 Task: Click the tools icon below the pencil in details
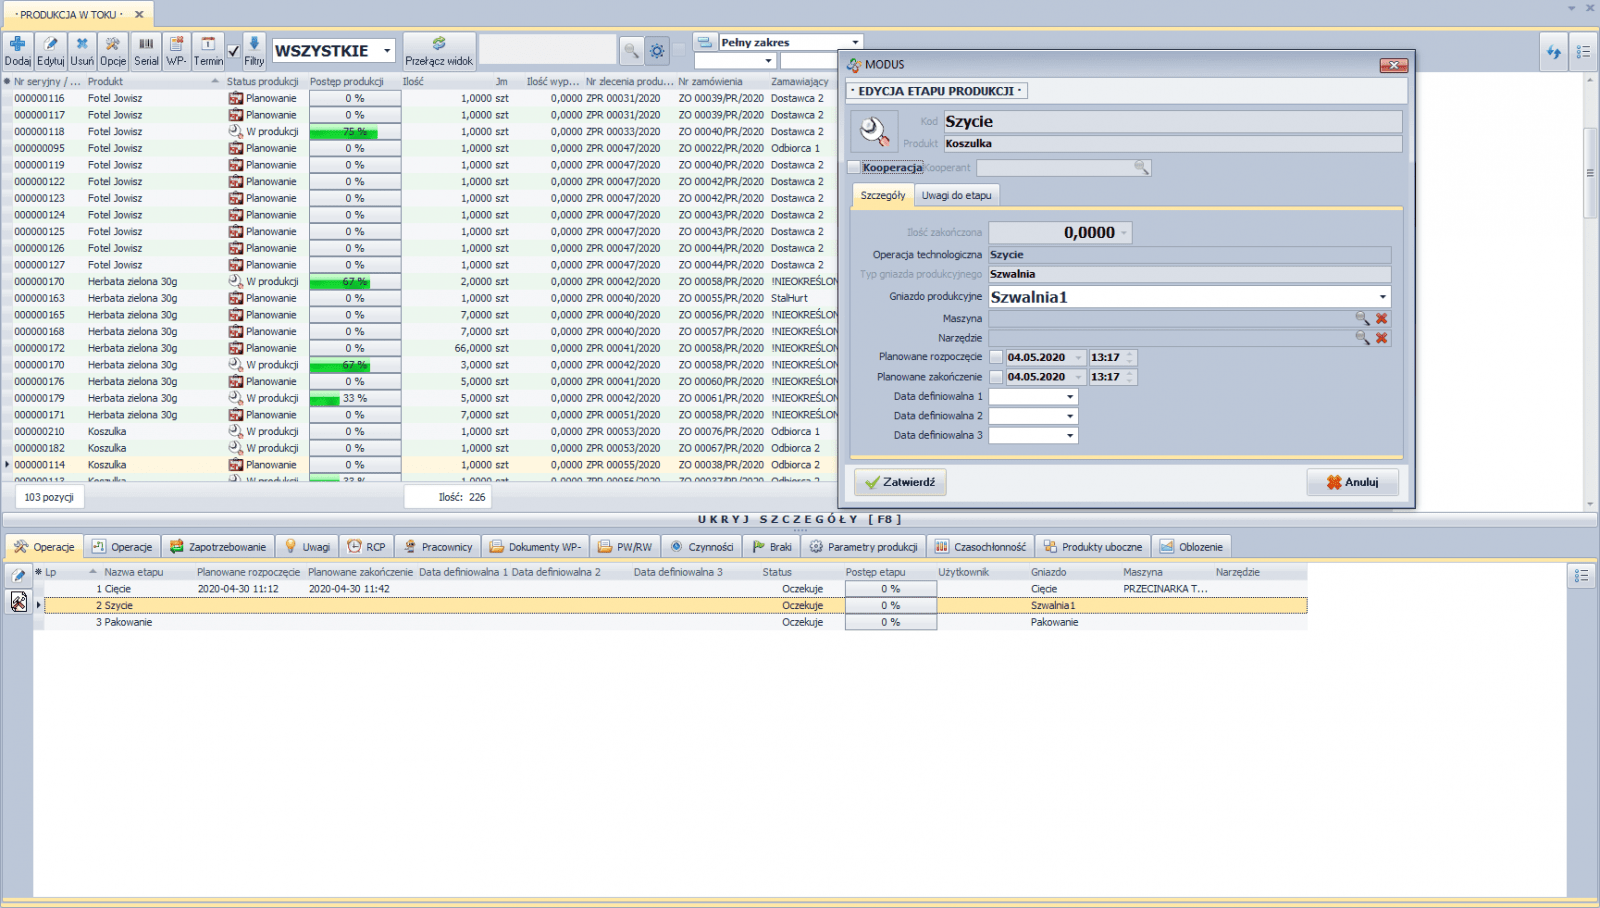tap(18, 601)
